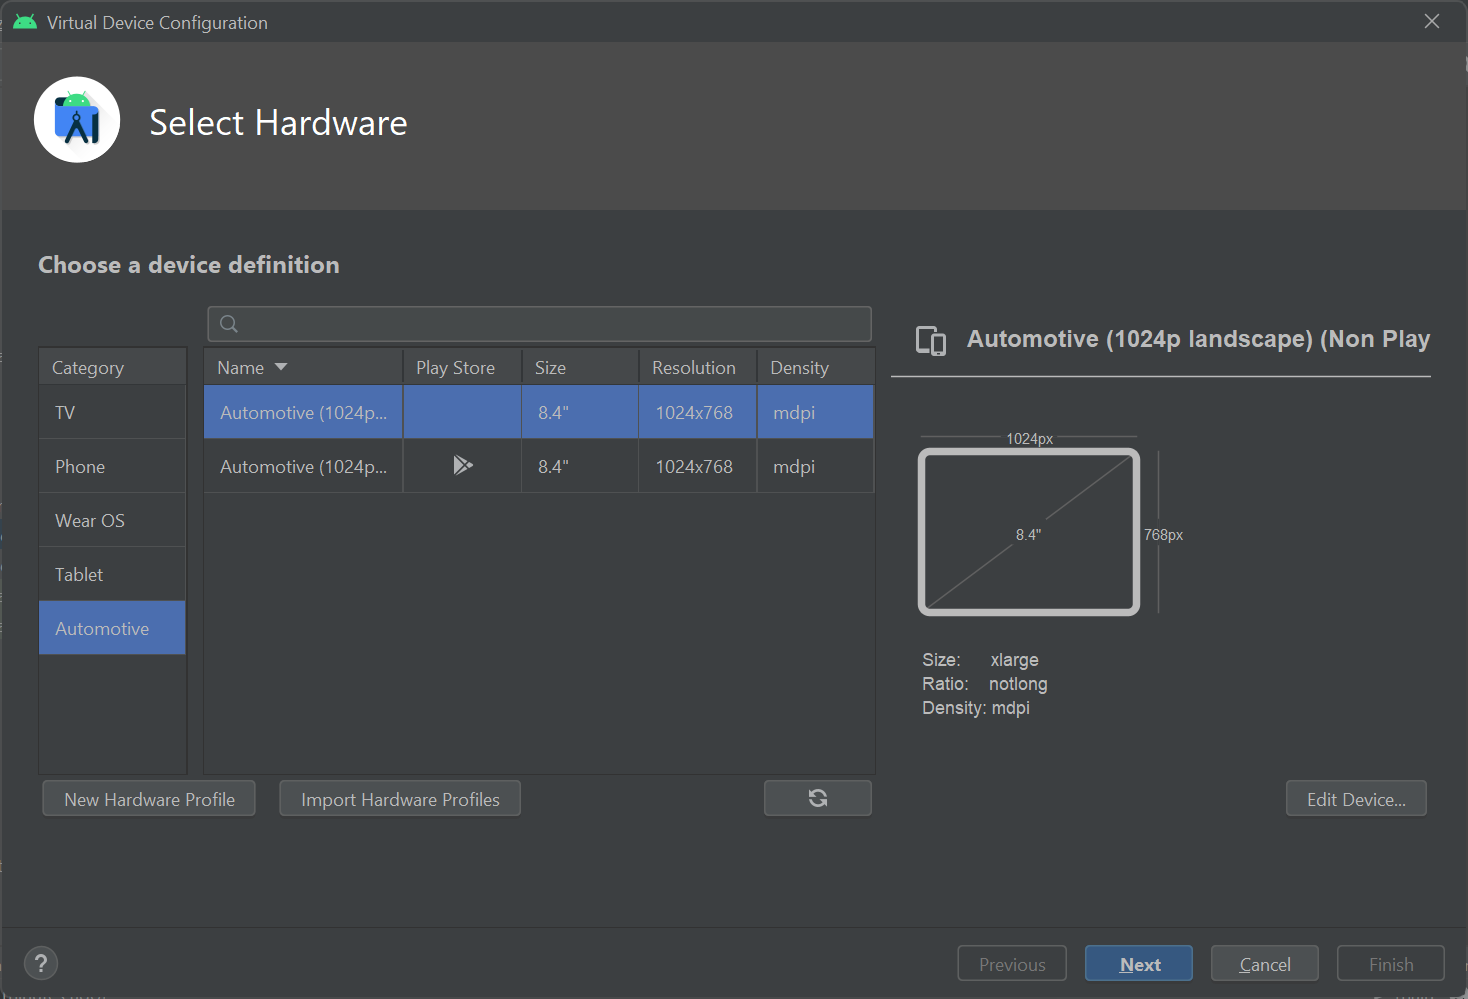The width and height of the screenshot is (1468, 999).
Task: Click the refresh device list icon button
Action: [818, 798]
